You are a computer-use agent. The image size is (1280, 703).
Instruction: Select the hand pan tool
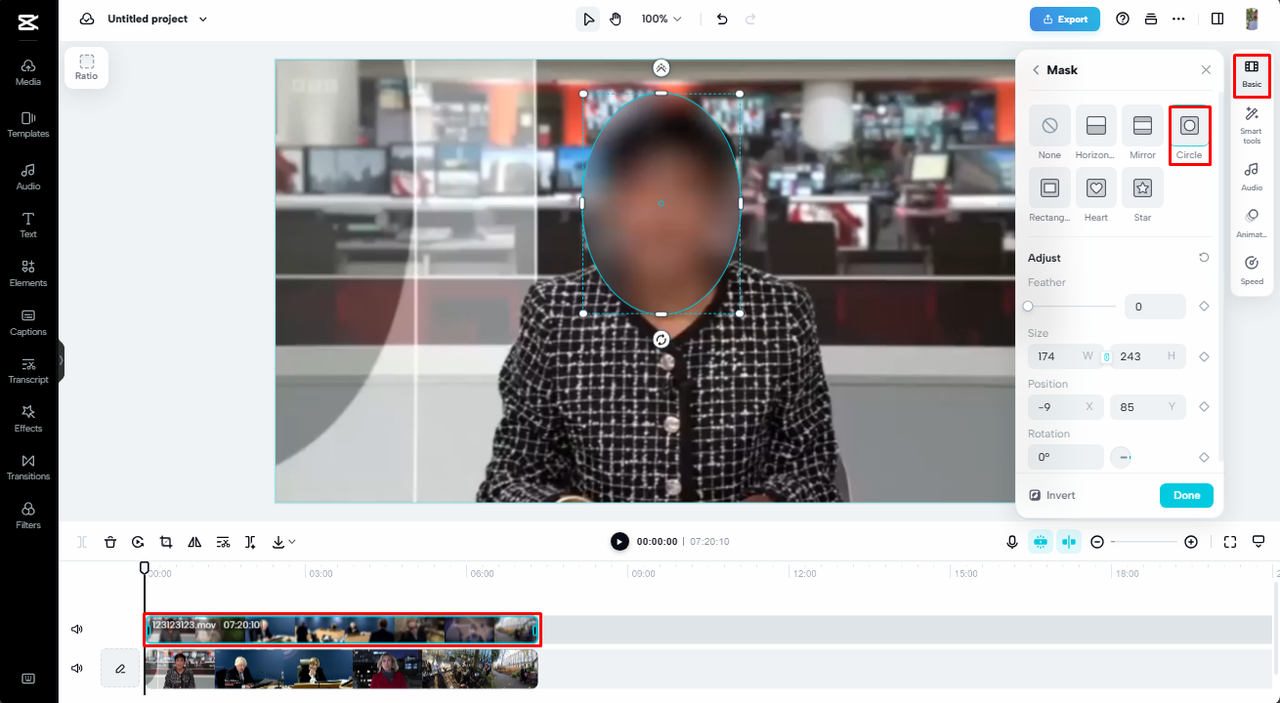(616, 19)
